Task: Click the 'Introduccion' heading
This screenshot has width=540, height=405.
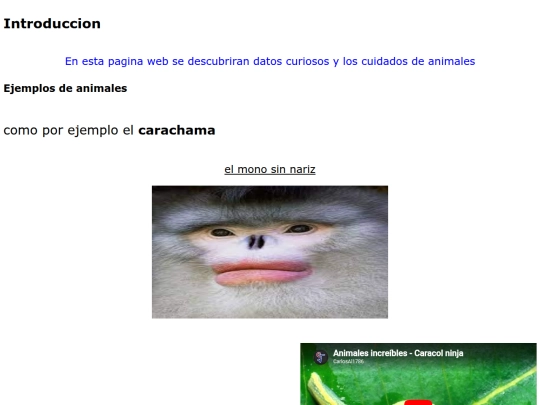Action: 52,24
